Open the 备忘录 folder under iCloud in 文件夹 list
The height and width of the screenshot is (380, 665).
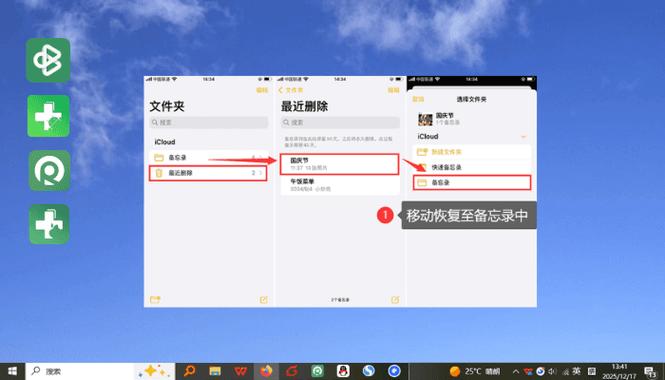209,157
